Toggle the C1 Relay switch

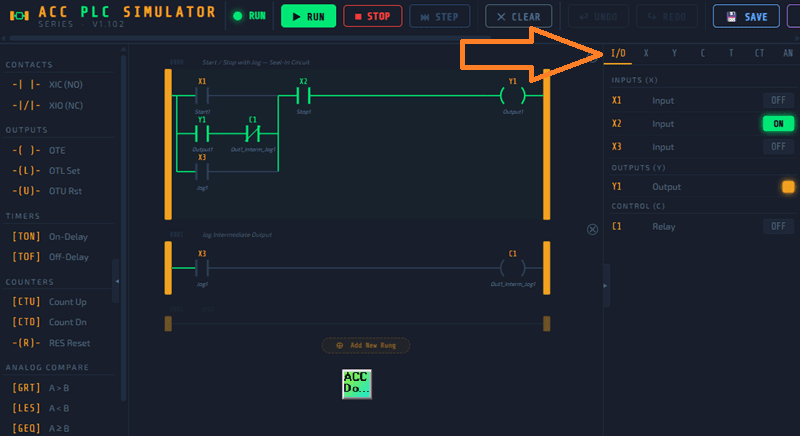click(x=777, y=226)
